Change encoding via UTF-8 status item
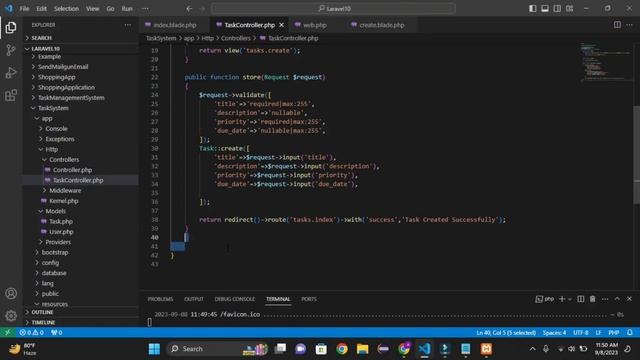Screen dimensions: 640x360 click(x=580, y=333)
